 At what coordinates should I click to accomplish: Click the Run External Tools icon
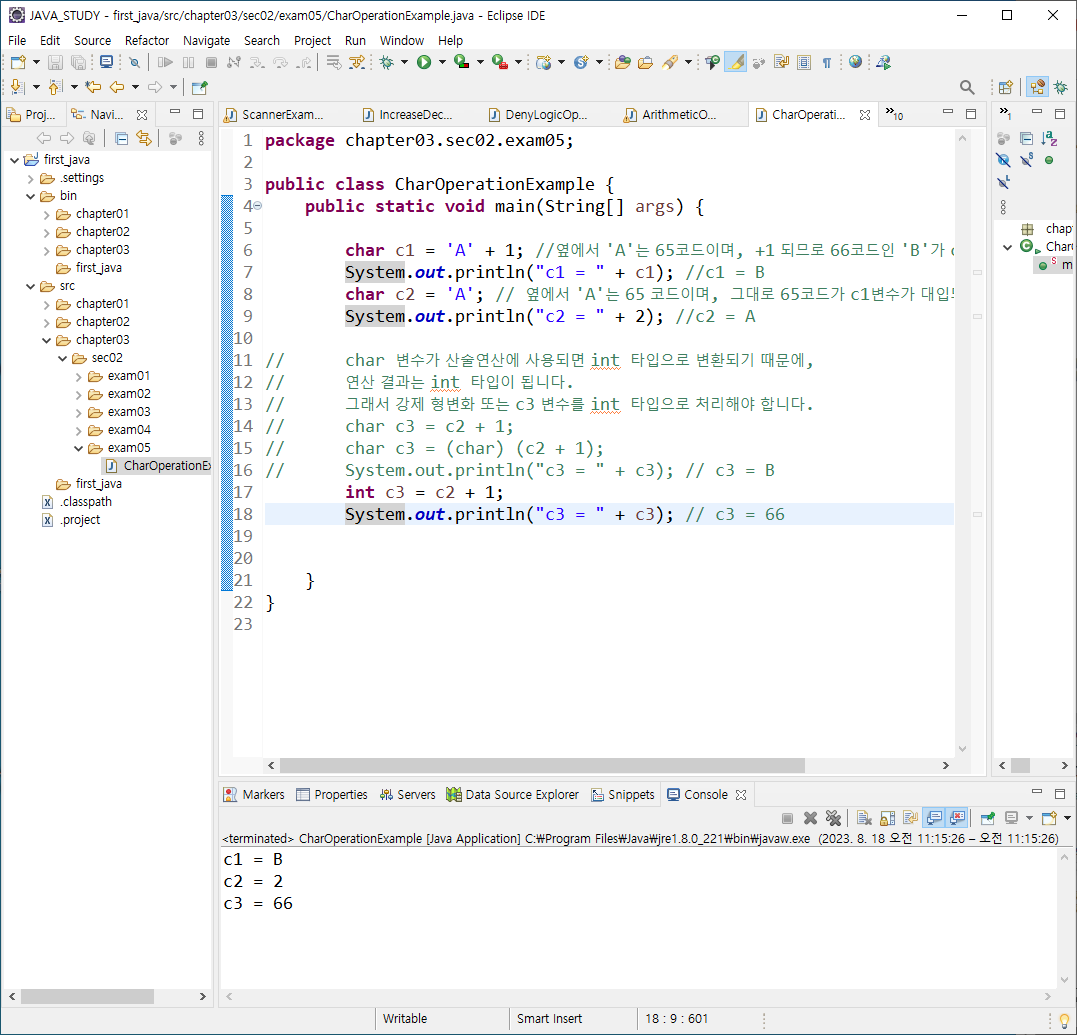click(500, 62)
